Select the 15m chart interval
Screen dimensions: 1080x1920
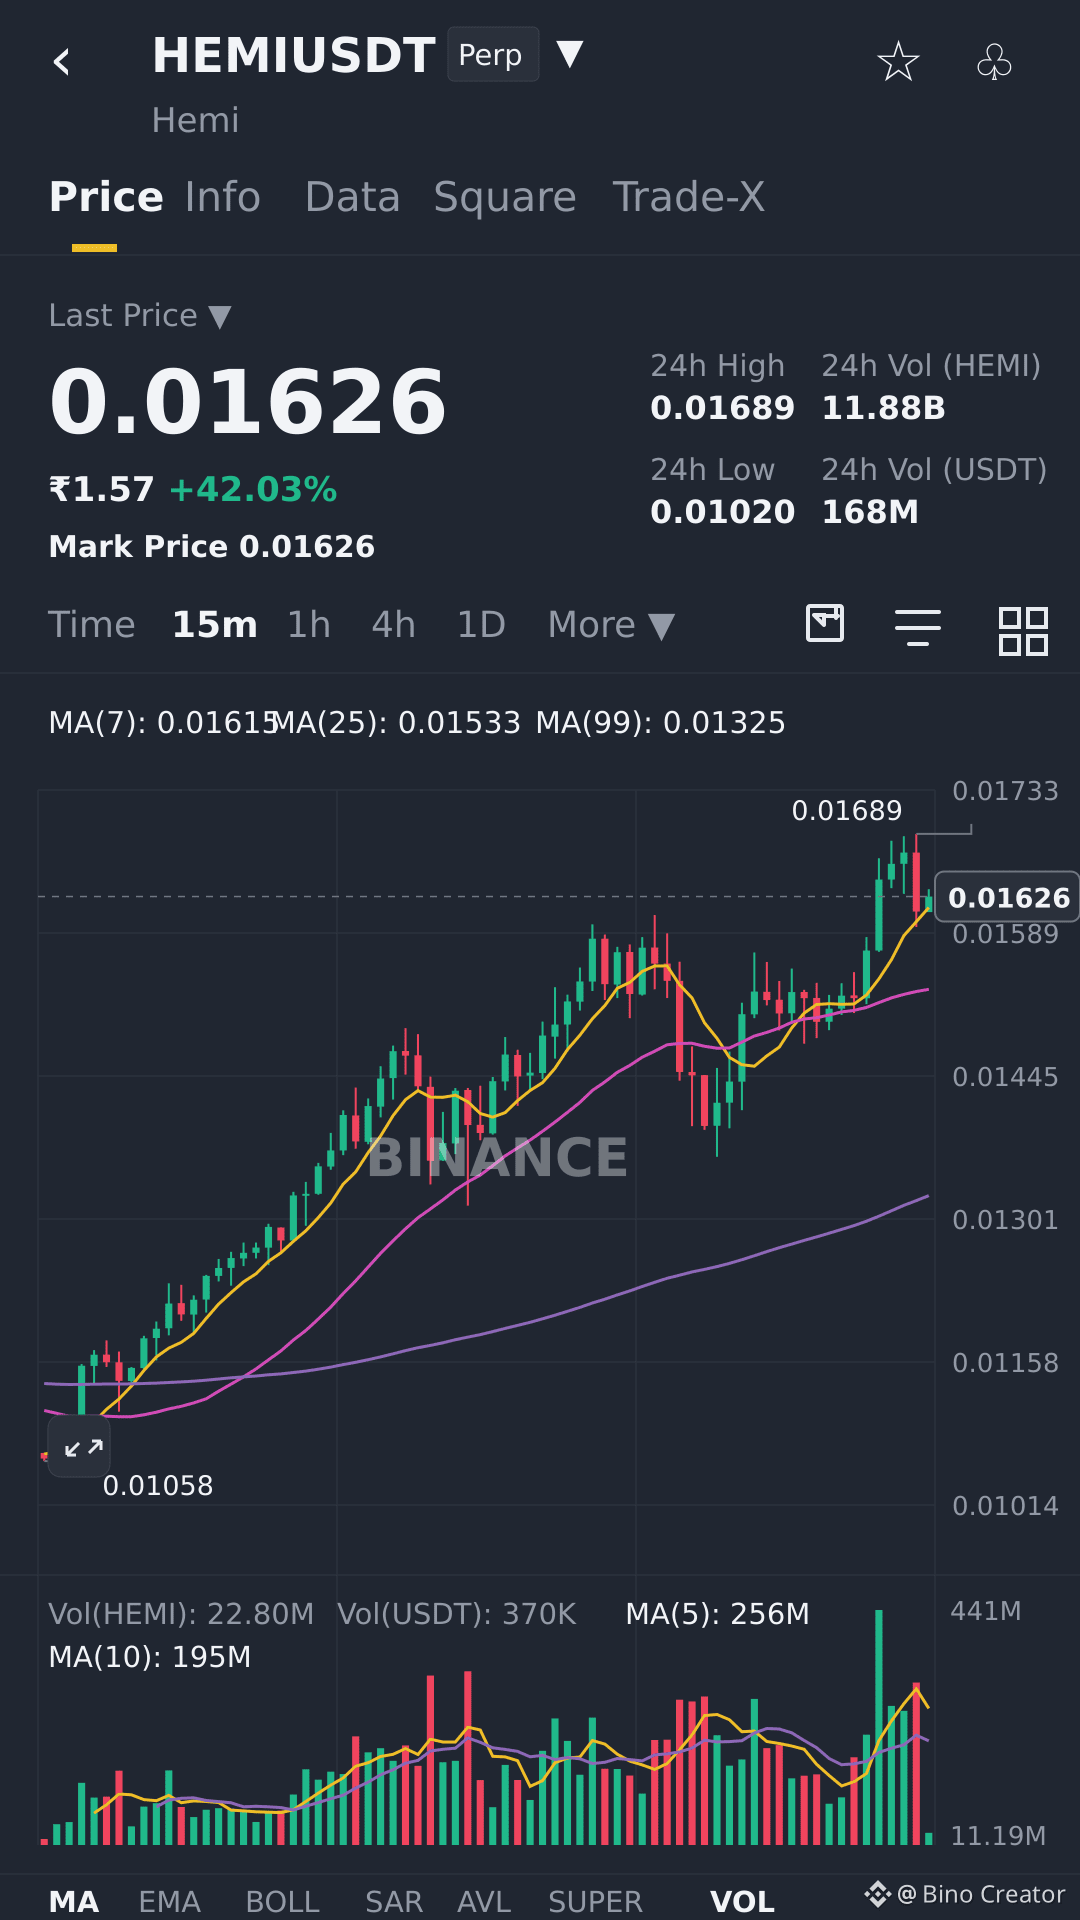[215, 625]
